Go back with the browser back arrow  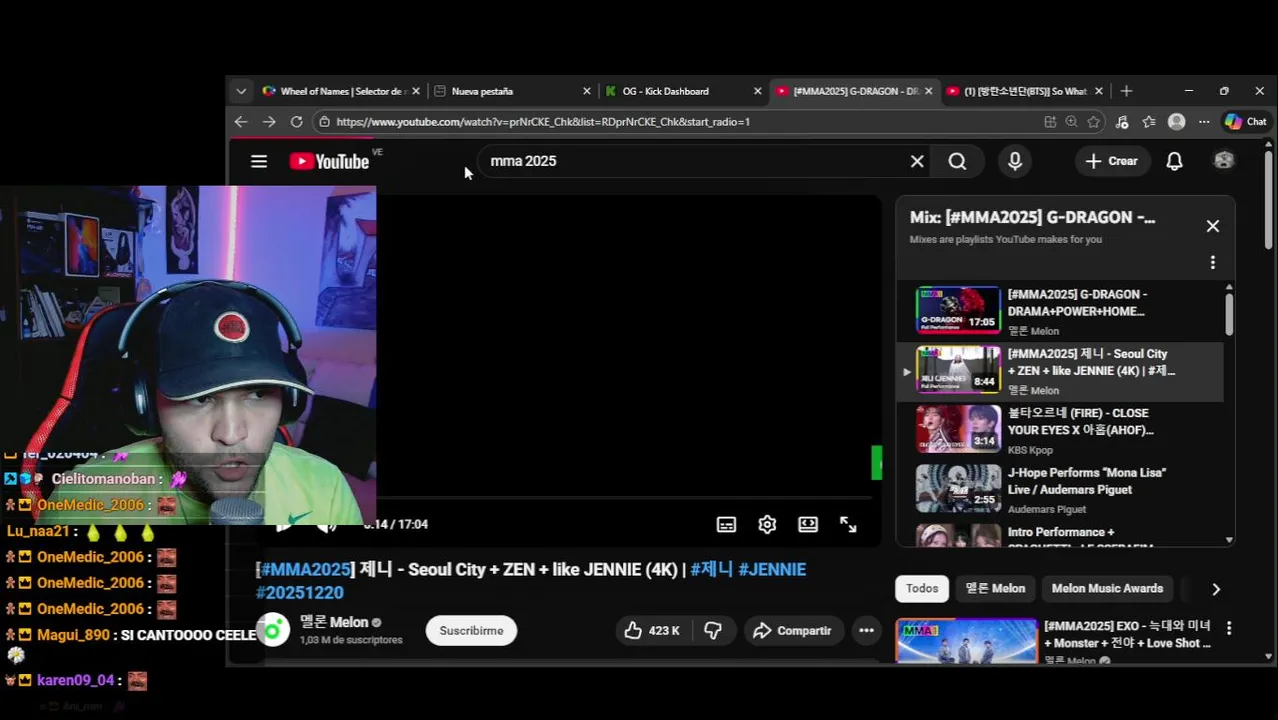[241, 121]
